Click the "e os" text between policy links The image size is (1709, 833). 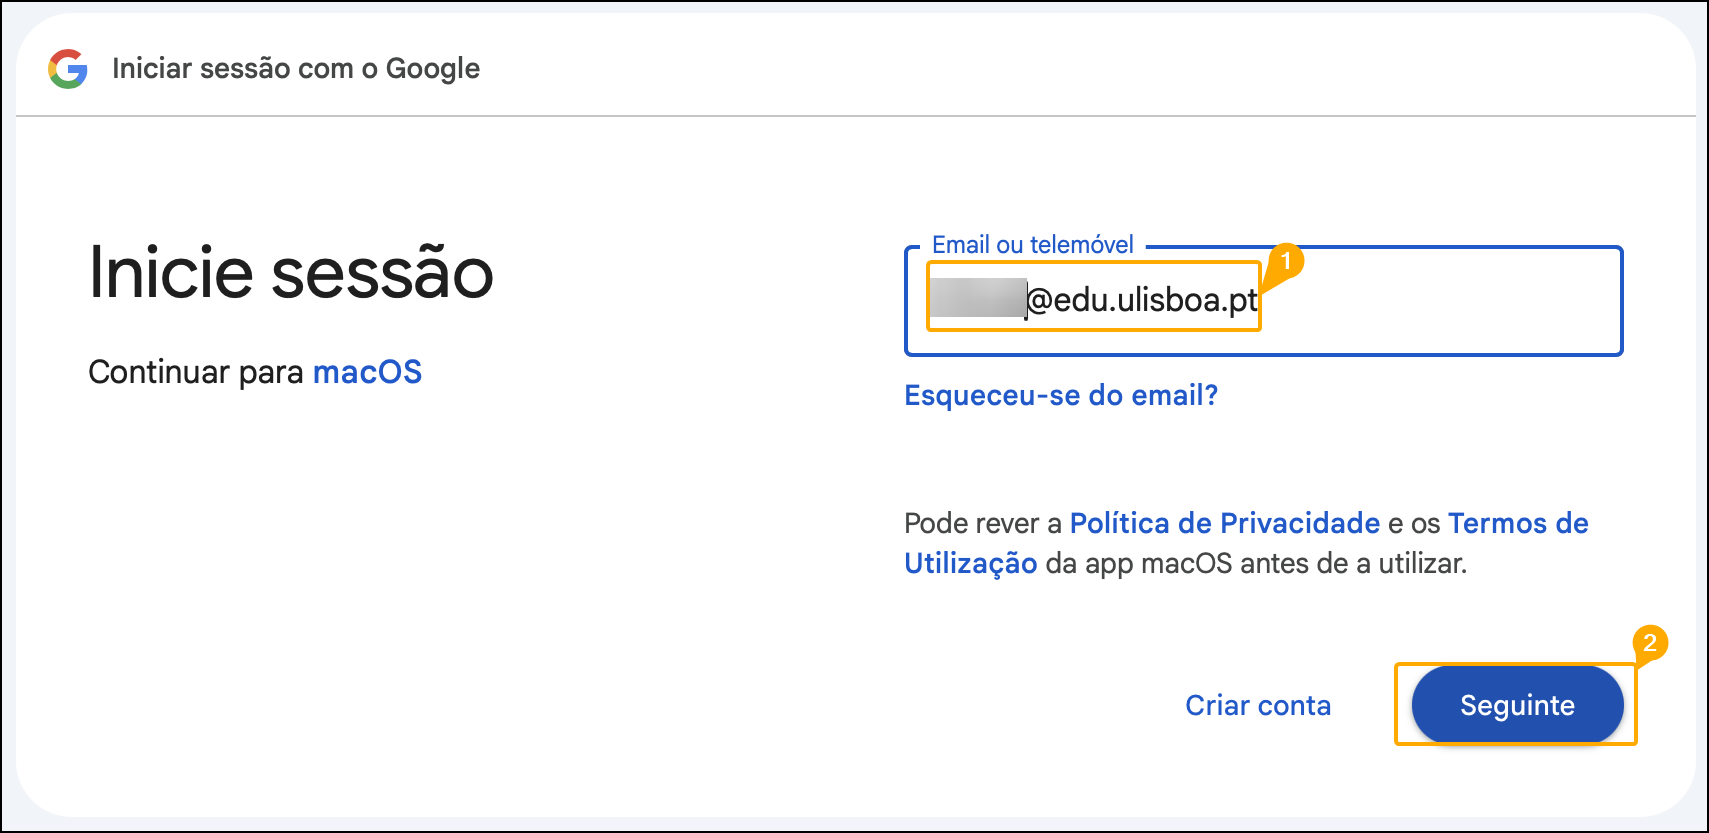coord(1414,523)
